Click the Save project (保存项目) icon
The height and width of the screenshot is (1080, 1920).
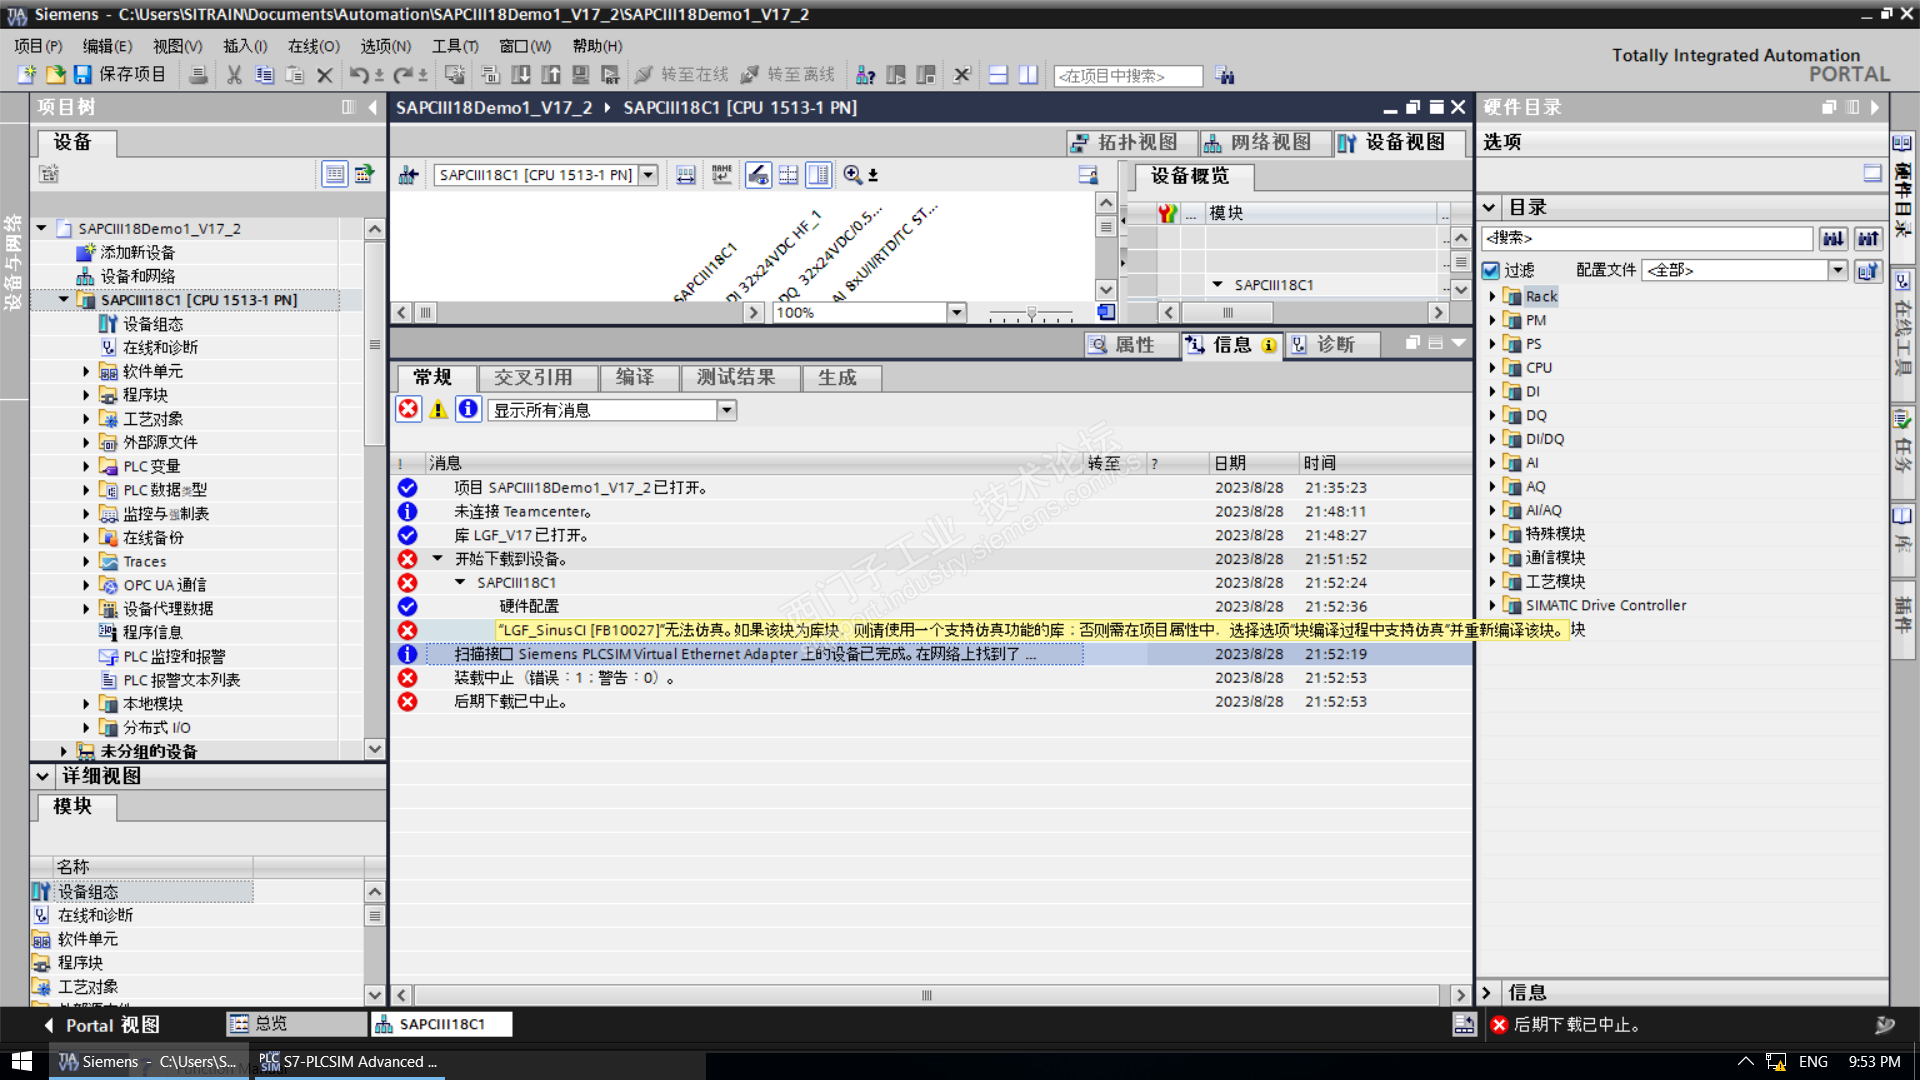[x=82, y=75]
